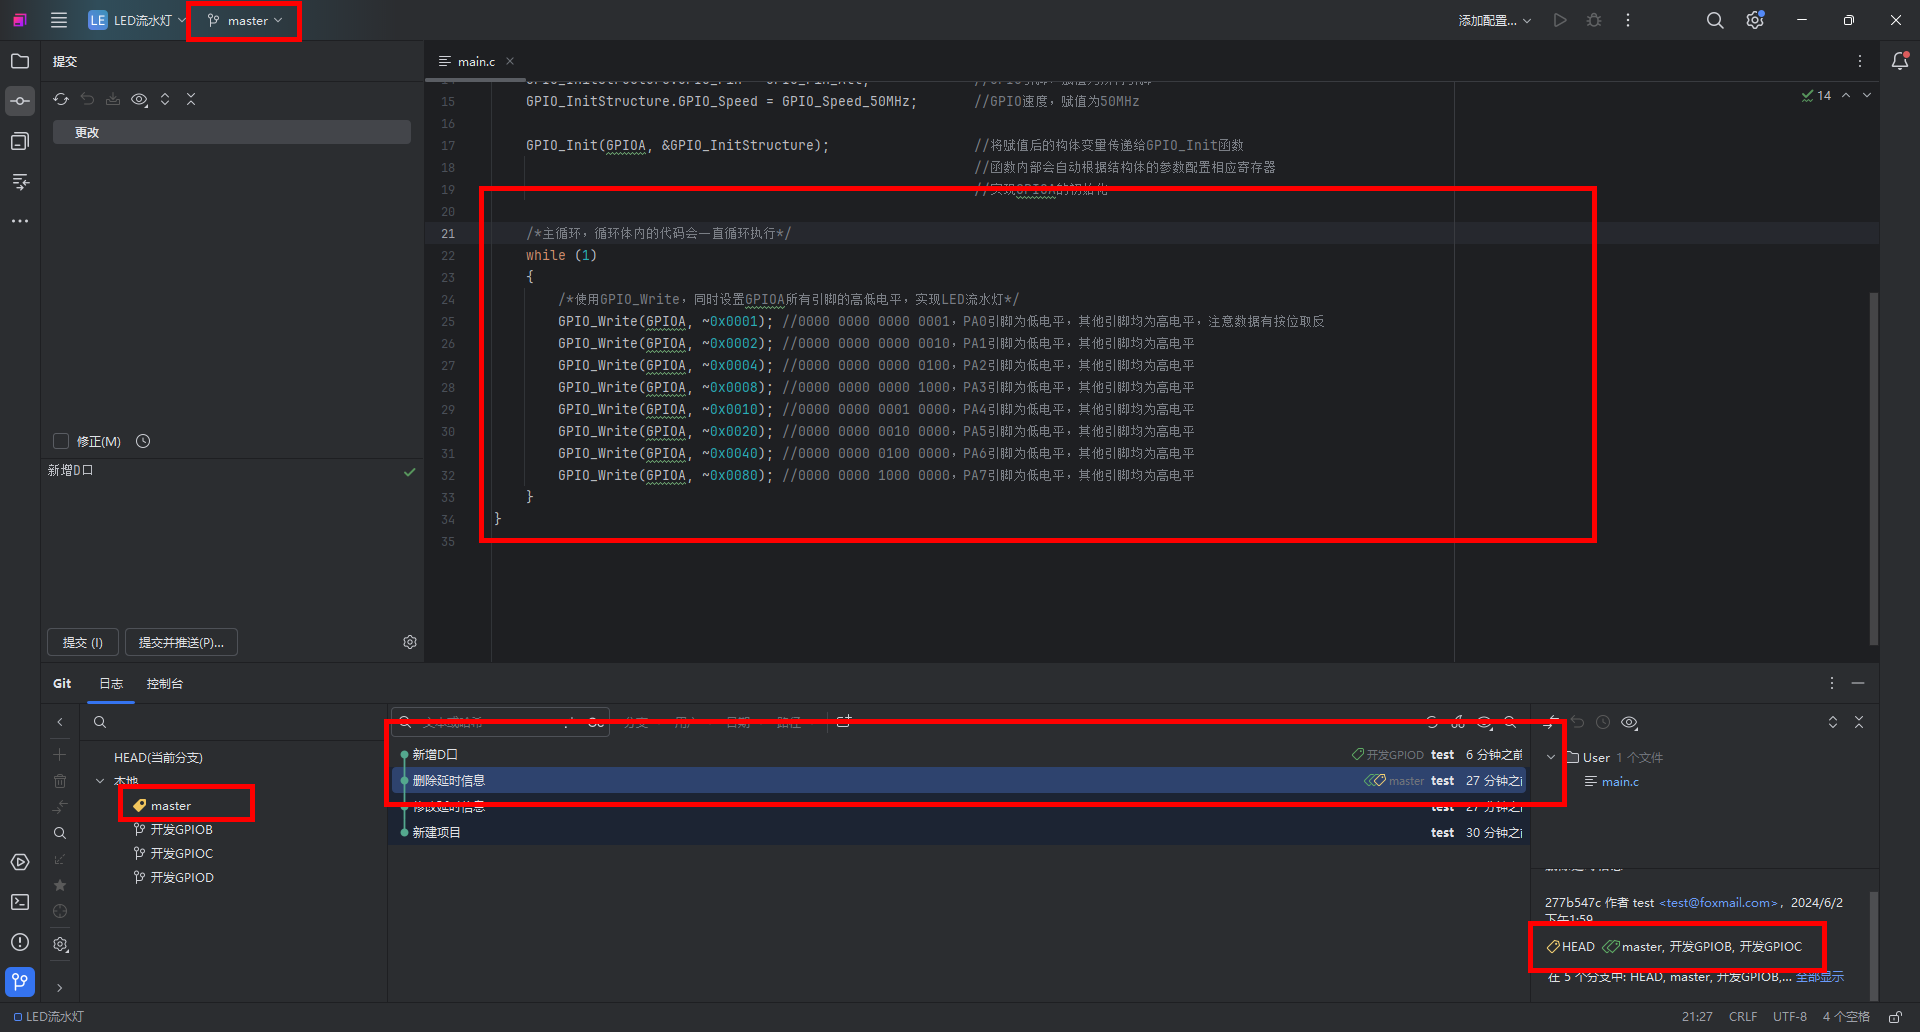This screenshot has height=1032, width=1920.
Task: Open the Problems tool window icon
Action: point(20,942)
